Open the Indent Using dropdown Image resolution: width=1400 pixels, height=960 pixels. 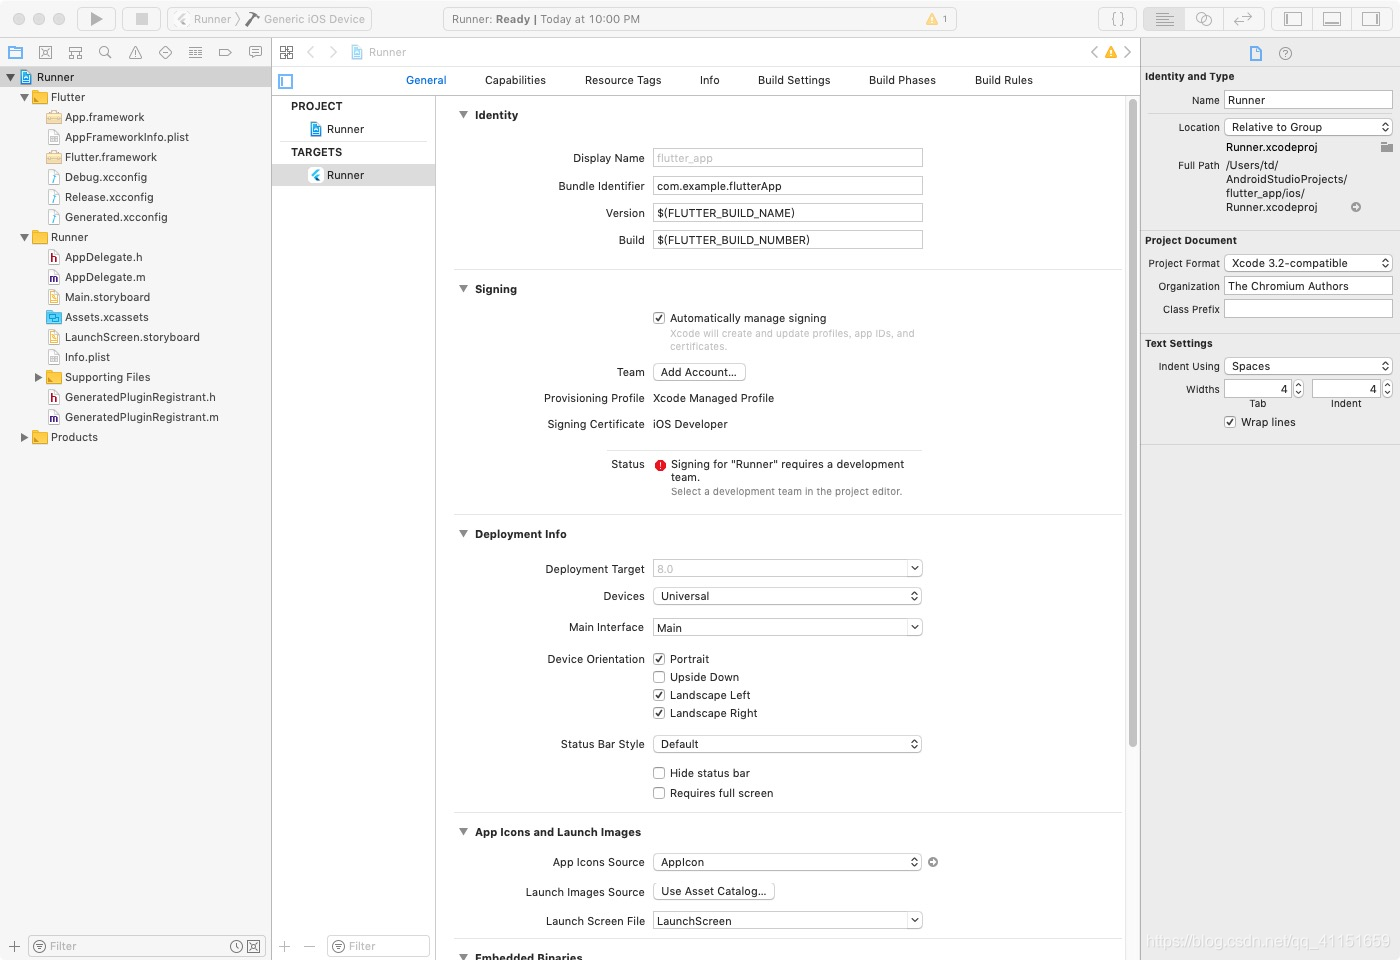pos(1308,366)
